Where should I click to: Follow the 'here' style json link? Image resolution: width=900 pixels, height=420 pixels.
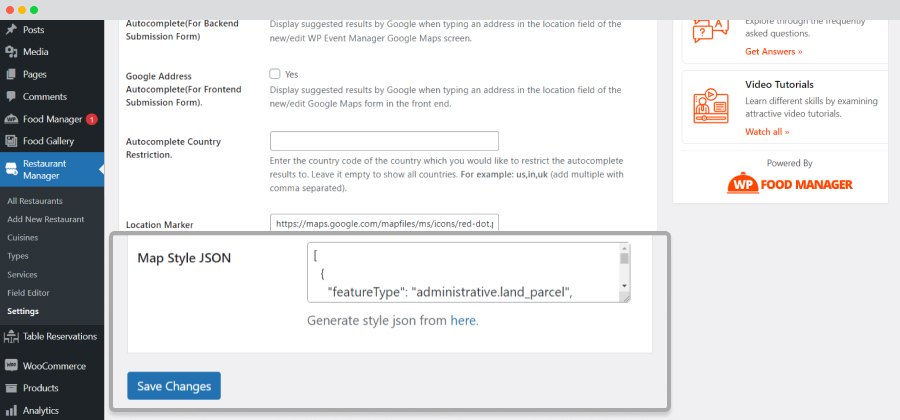point(463,321)
